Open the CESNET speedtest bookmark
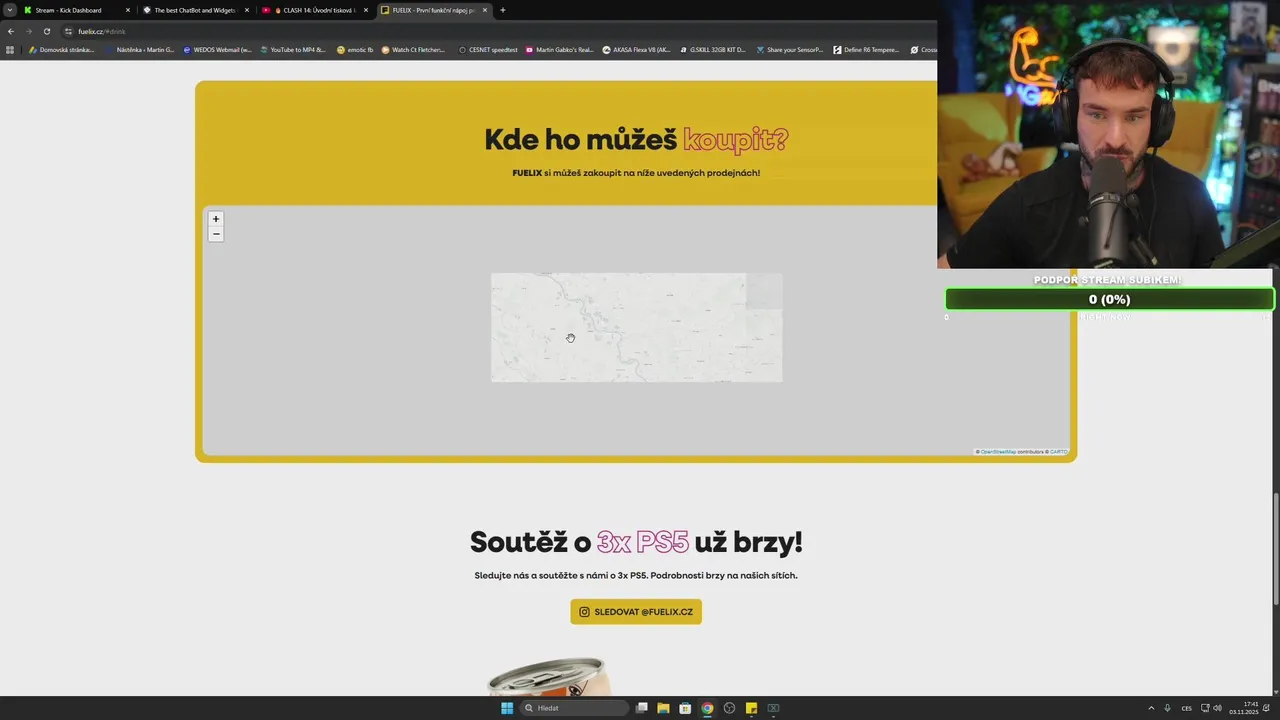 tap(488, 49)
